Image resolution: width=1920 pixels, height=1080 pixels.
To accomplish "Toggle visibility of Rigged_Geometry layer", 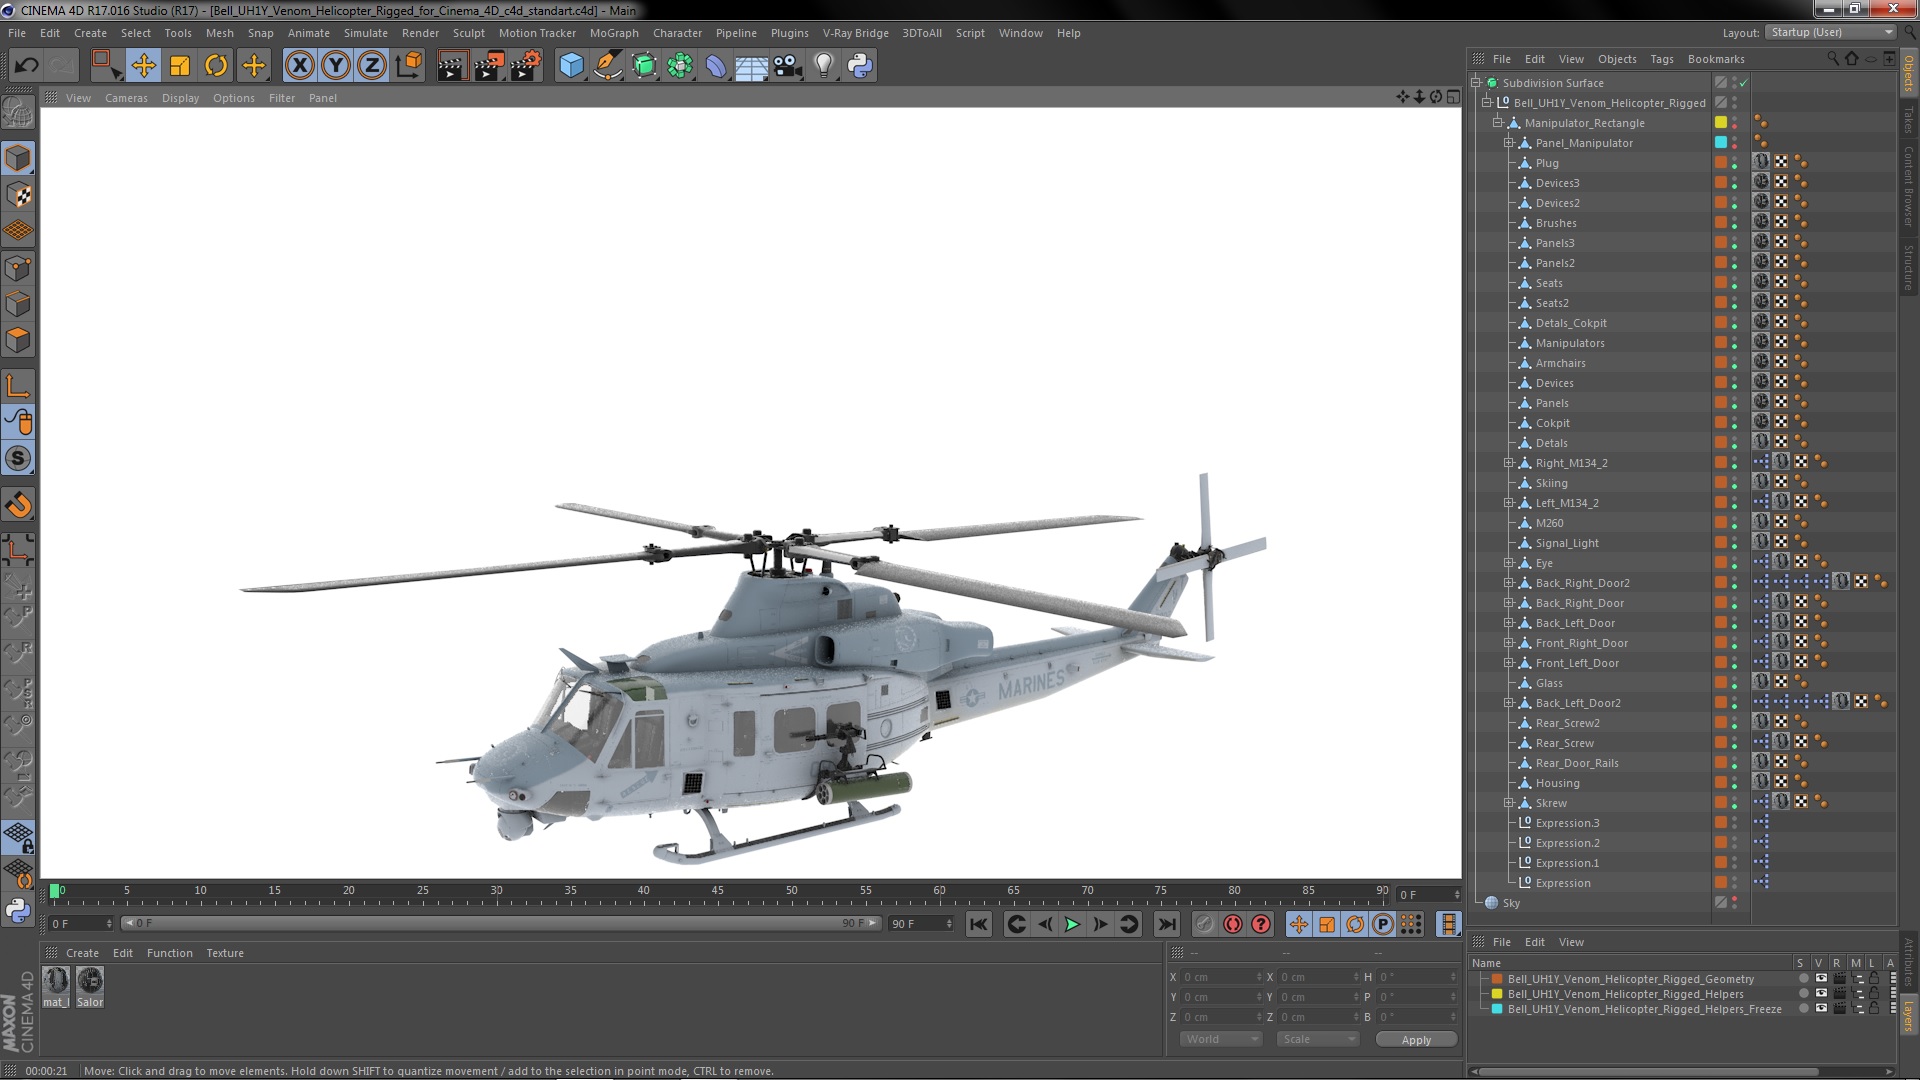I will (1821, 979).
